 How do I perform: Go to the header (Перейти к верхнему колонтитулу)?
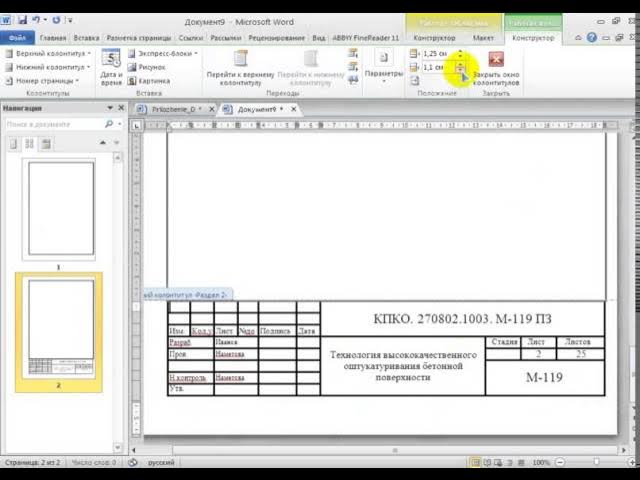point(240,67)
